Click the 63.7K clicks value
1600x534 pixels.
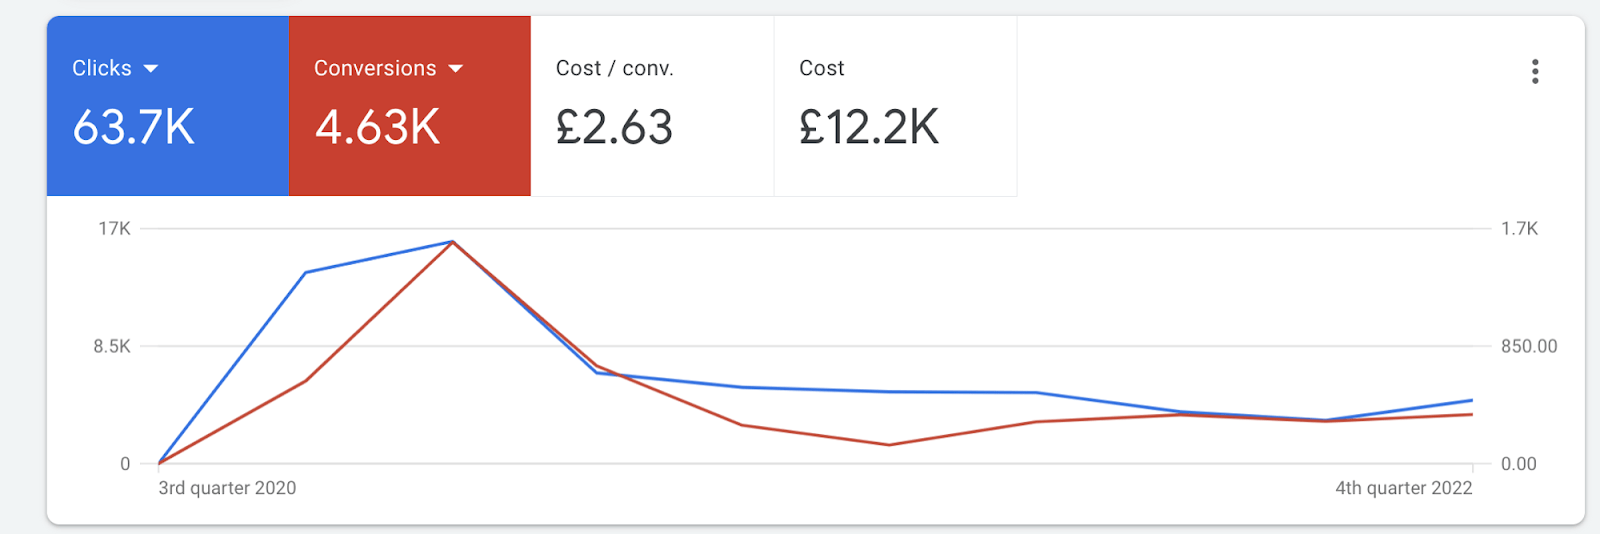(134, 128)
